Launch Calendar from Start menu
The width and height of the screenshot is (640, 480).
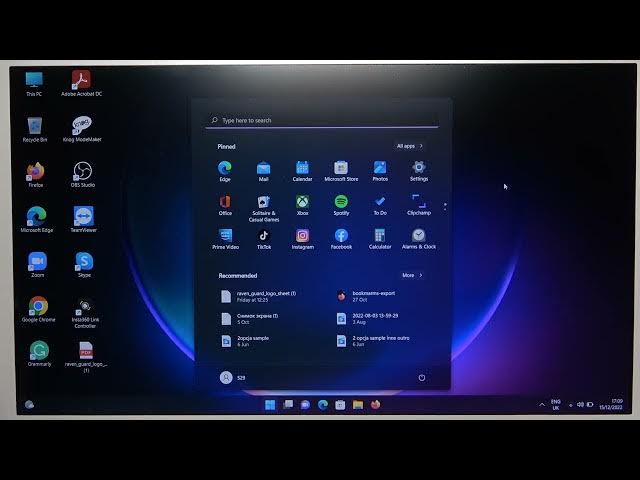pos(302,171)
